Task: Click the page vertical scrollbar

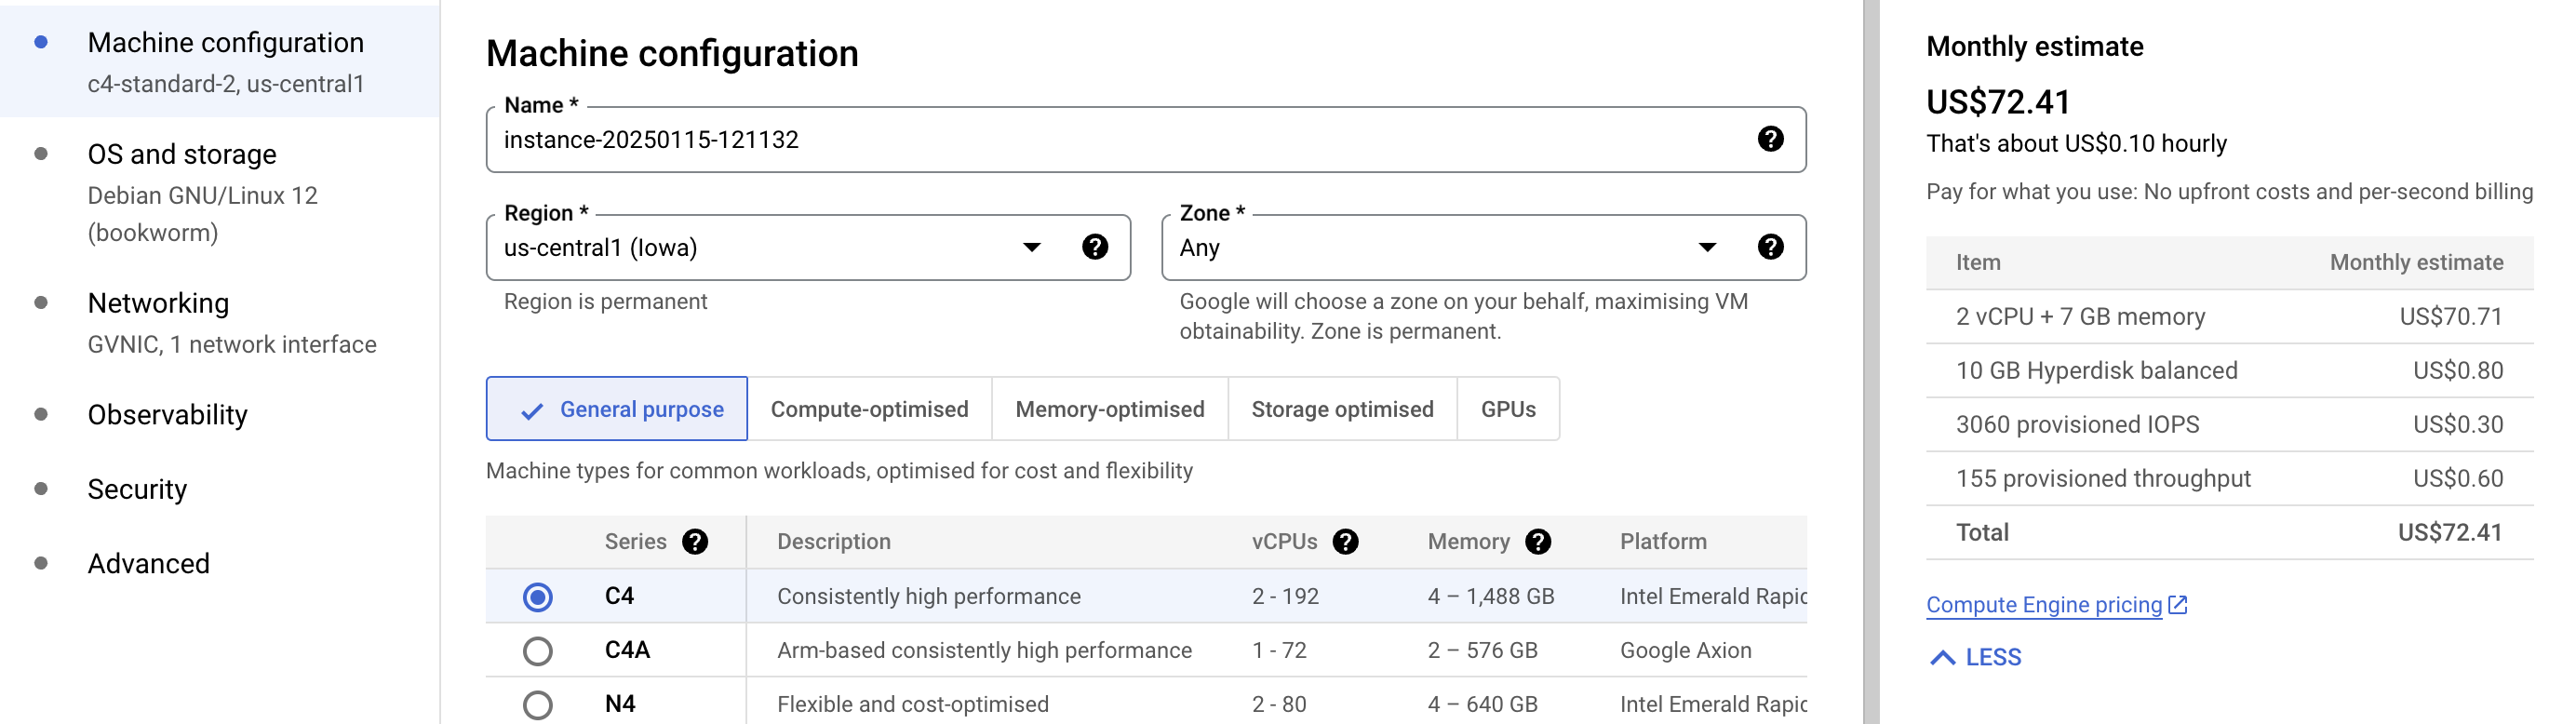Action: click(1871, 362)
